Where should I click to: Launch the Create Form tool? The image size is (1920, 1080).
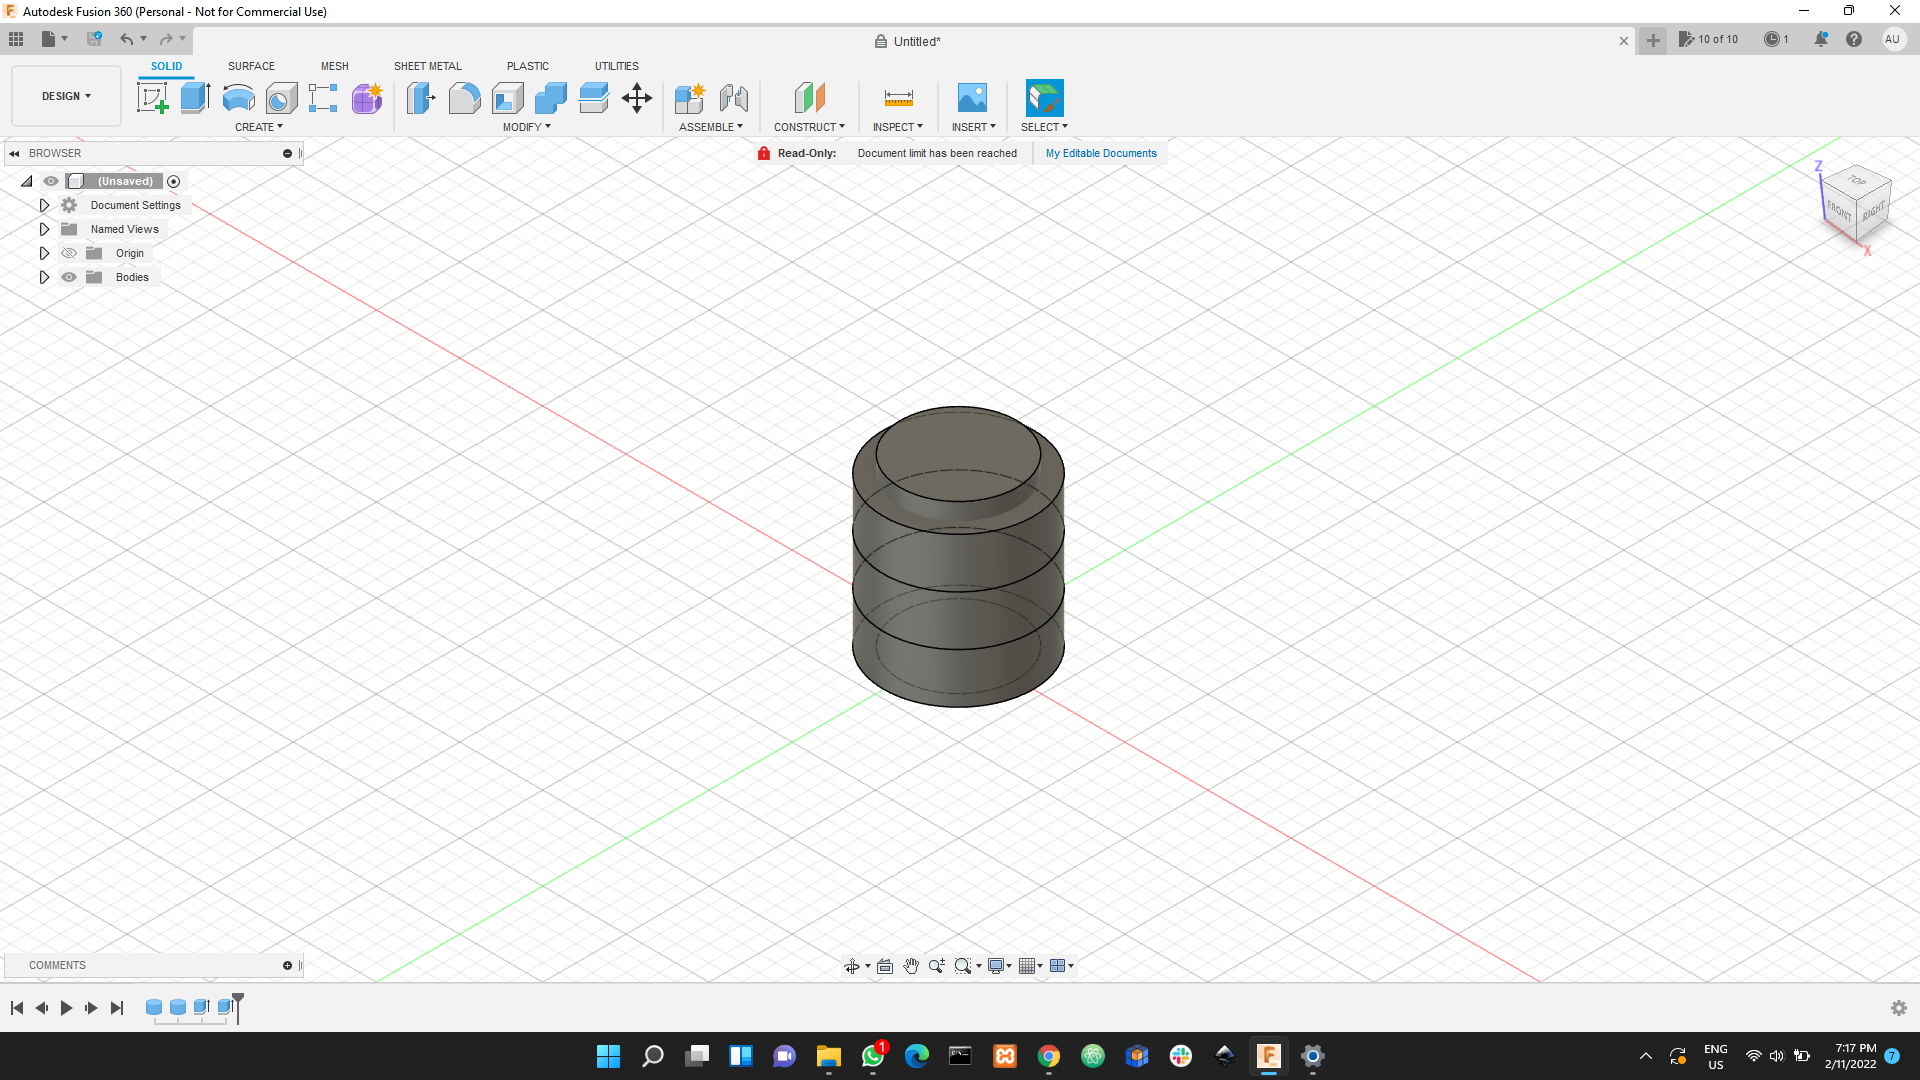click(367, 97)
